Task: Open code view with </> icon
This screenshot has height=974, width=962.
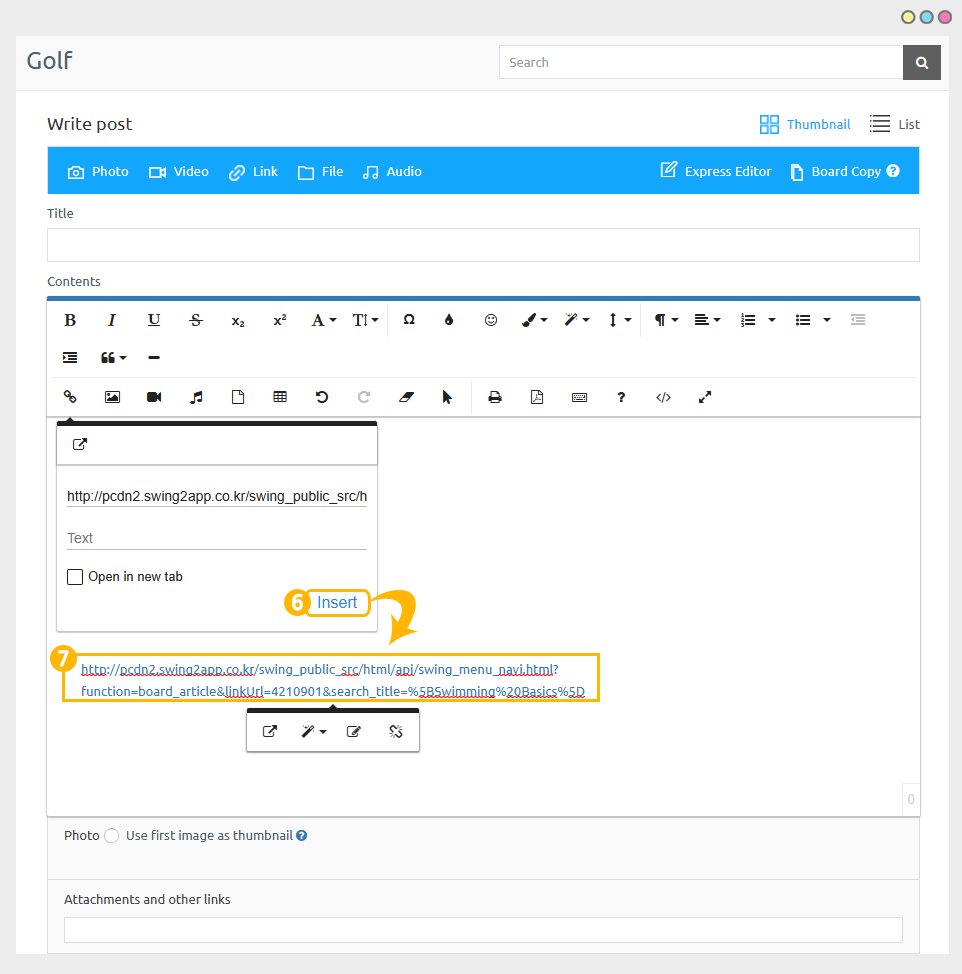Action: (x=663, y=398)
